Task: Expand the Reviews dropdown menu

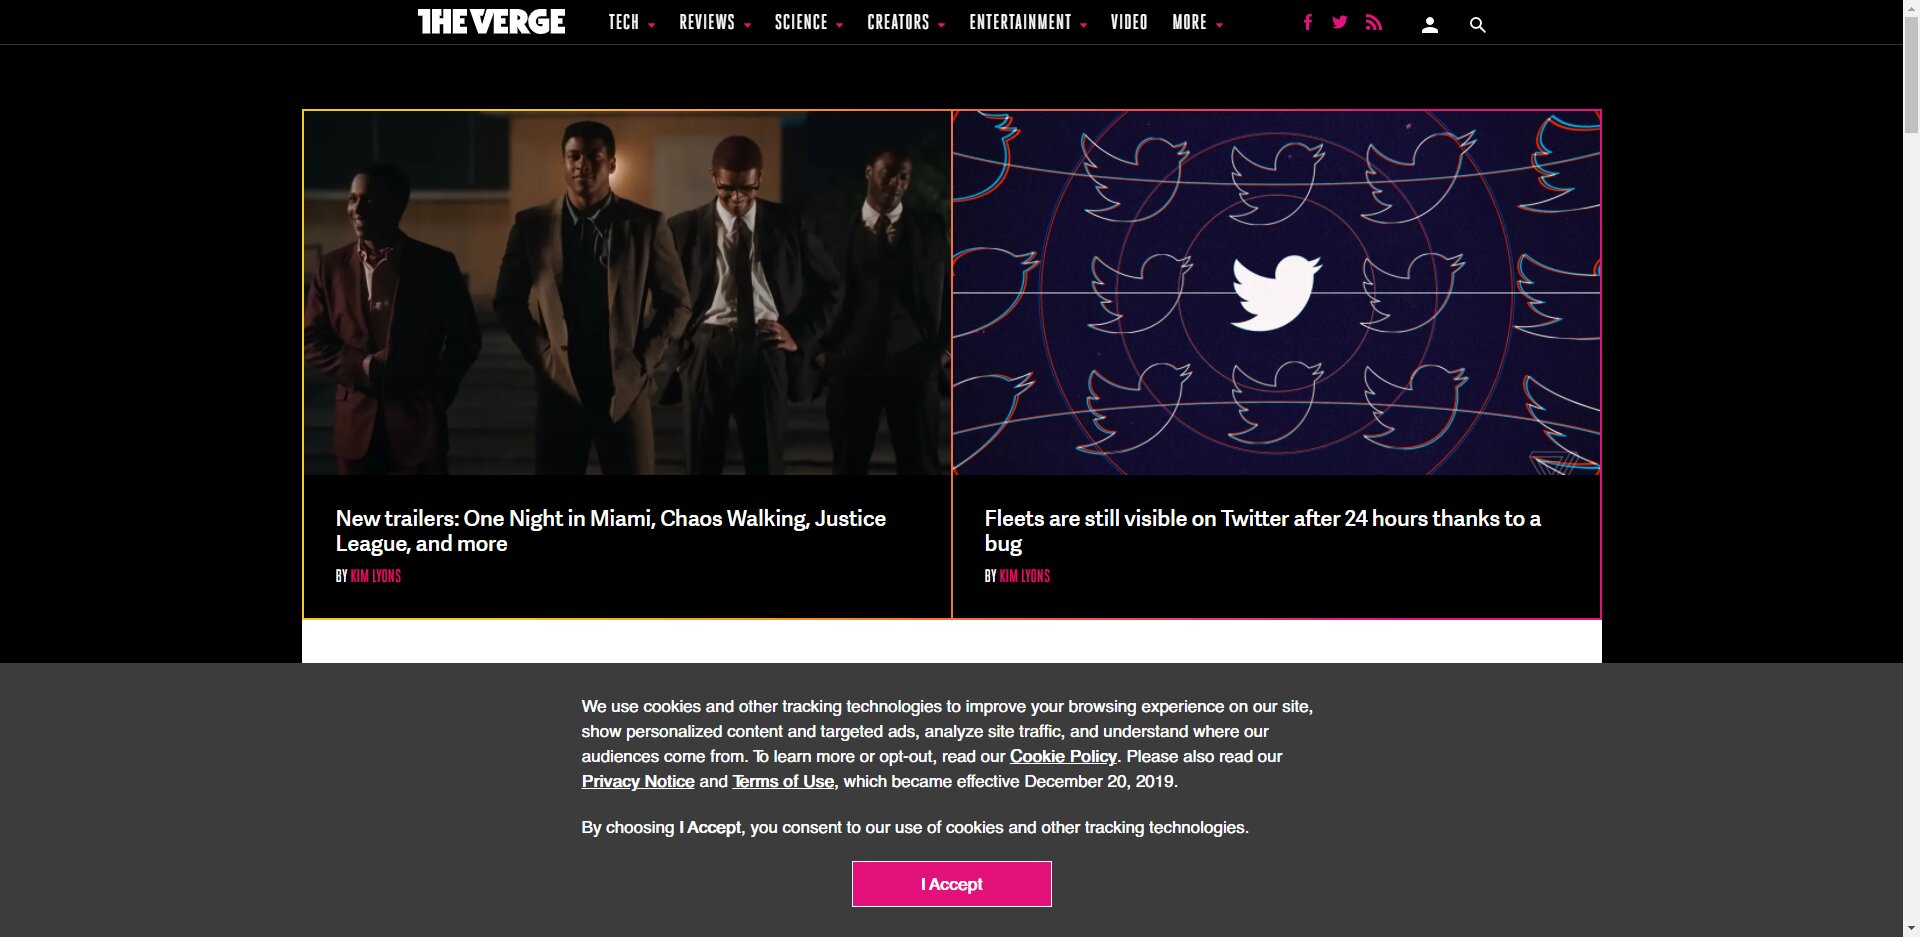Action: click(714, 22)
